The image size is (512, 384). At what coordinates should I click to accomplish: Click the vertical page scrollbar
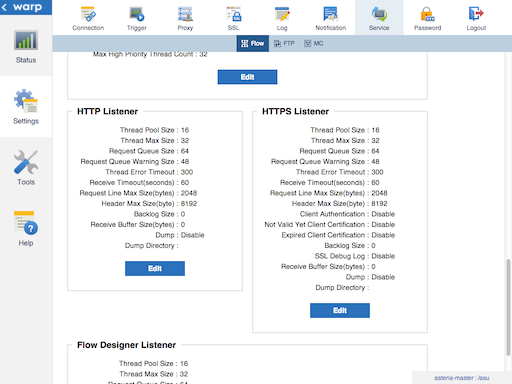(x=508, y=307)
